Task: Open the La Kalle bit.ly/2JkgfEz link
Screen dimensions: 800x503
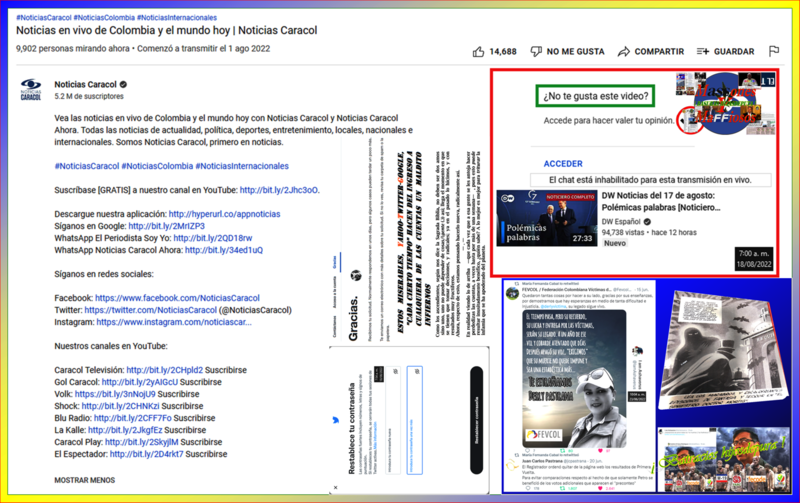Action: point(125,430)
